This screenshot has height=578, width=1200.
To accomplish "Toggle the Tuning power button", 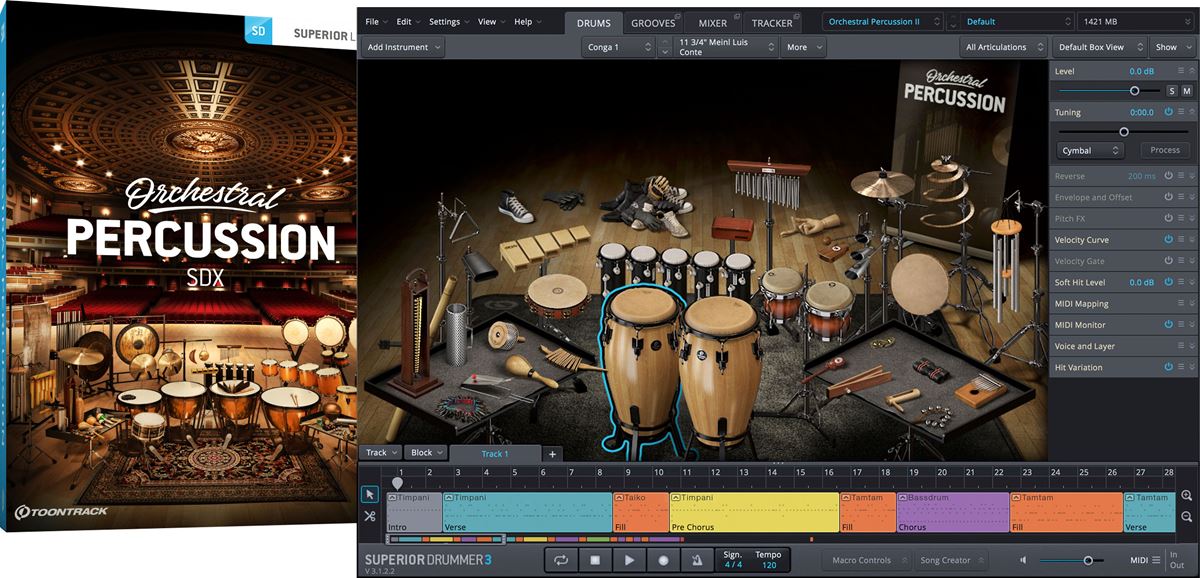I will click(1168, 112).
